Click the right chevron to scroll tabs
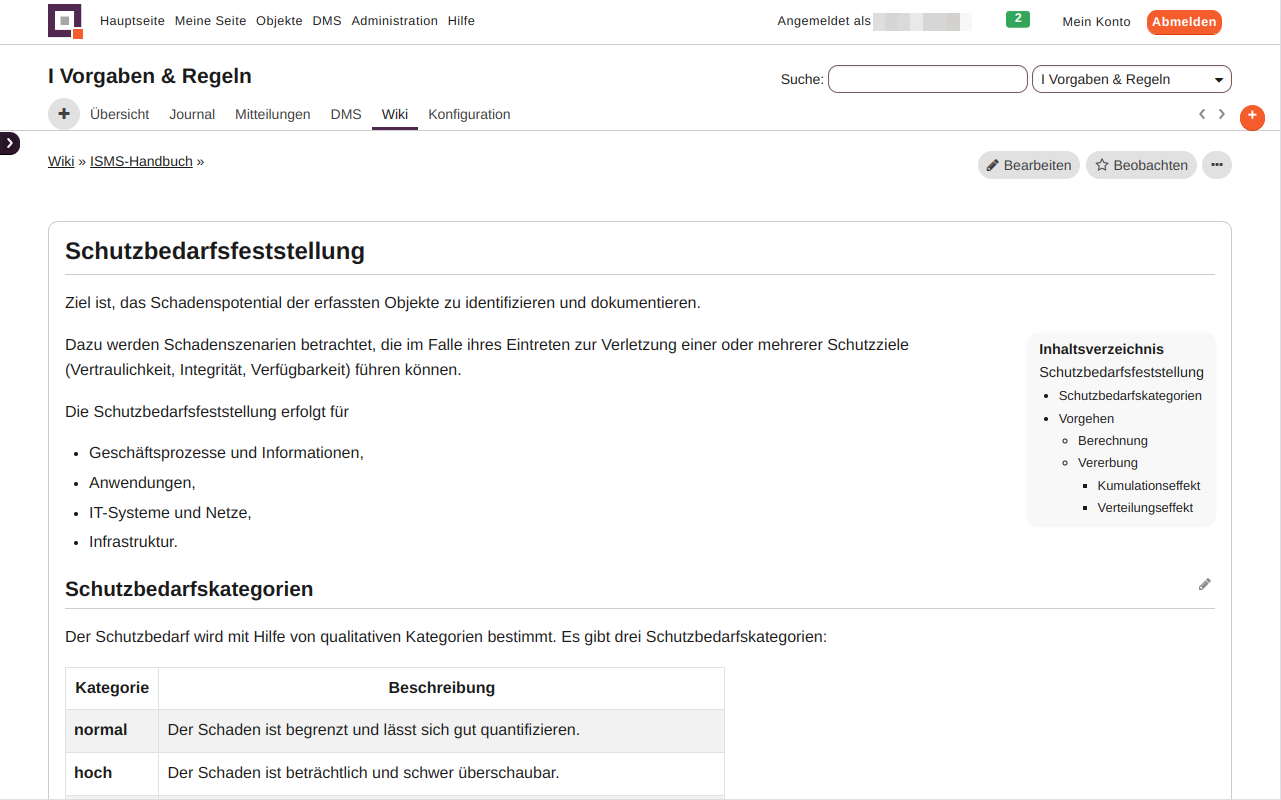Viewport: 1281px width, 800px height. [x=1221, y=114]
